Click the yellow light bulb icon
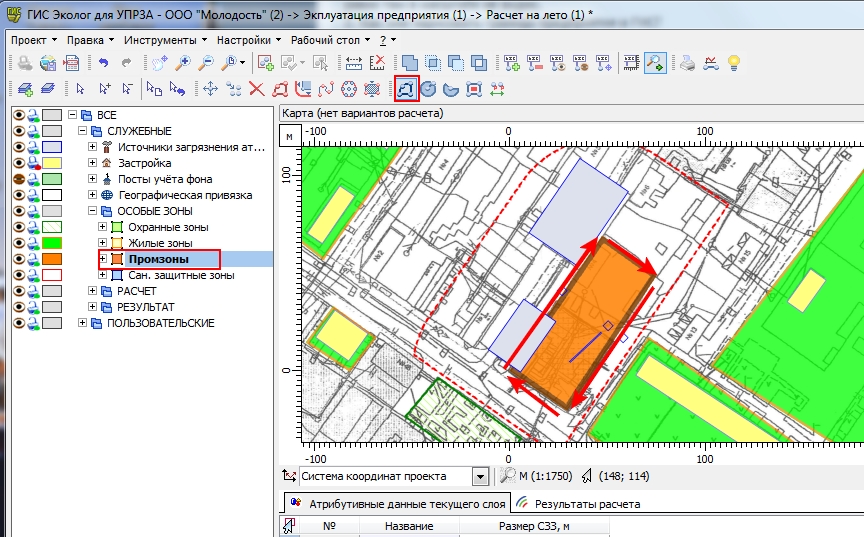 pos(735,63)
